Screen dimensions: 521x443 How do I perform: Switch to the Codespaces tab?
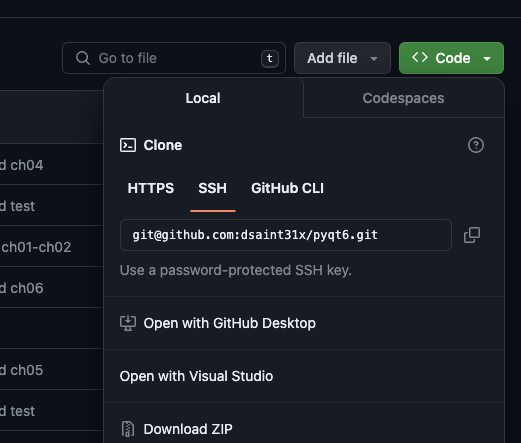coord(403,98)
